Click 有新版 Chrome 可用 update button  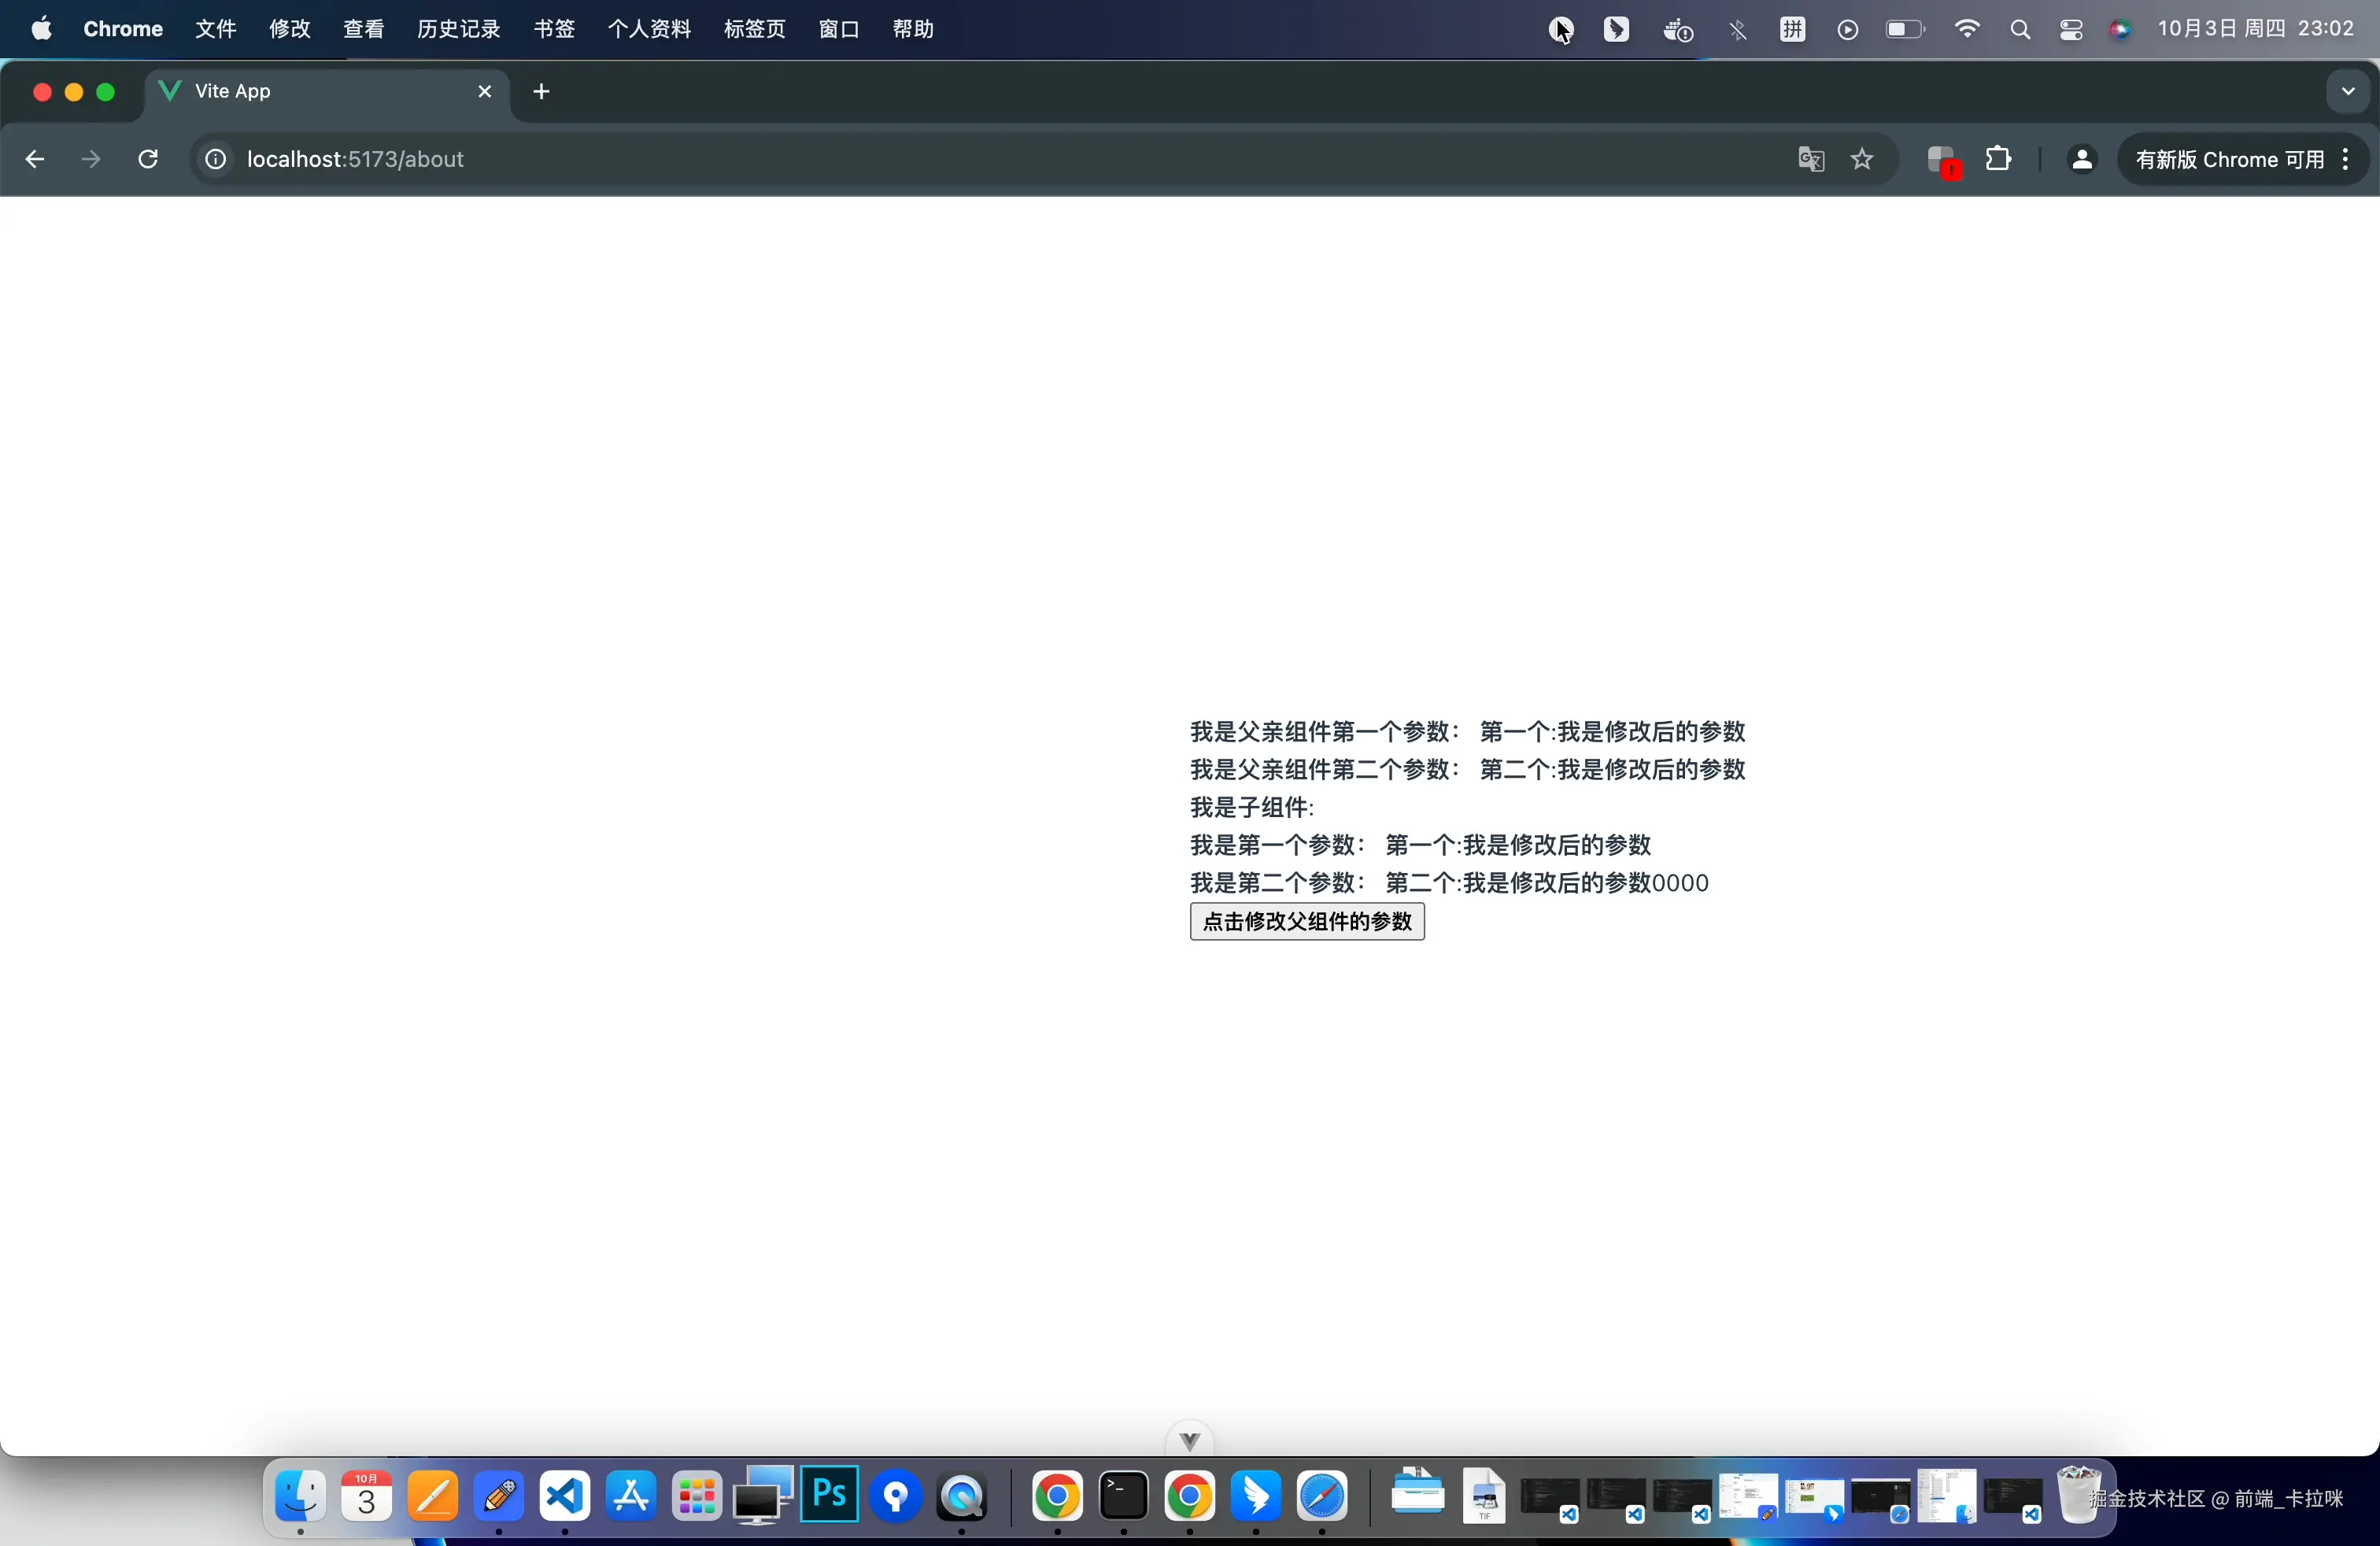2229,159
